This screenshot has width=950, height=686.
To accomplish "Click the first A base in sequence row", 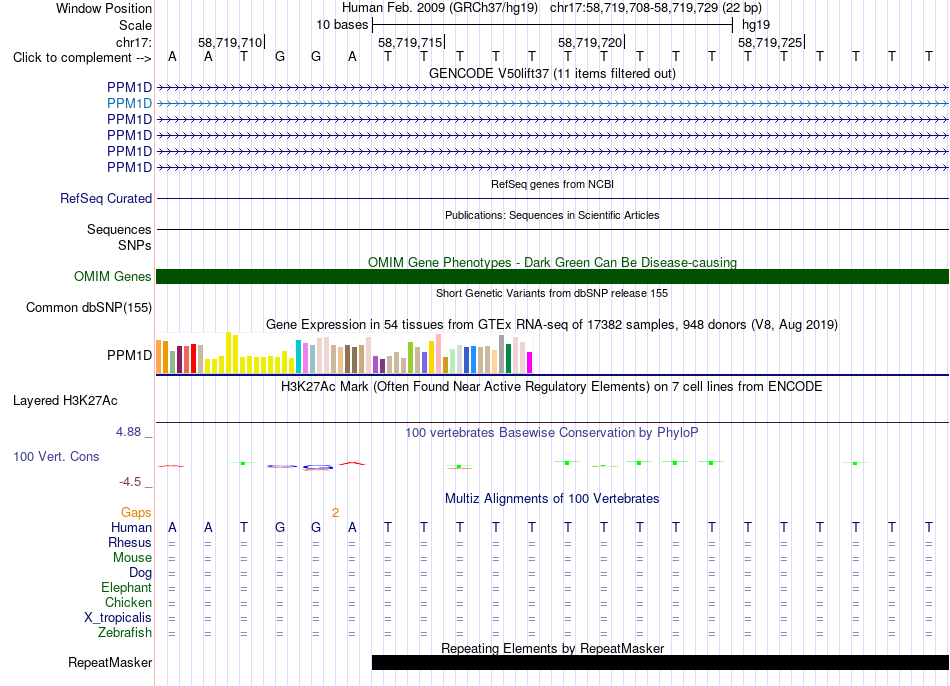I will click(x=172, y=57).
